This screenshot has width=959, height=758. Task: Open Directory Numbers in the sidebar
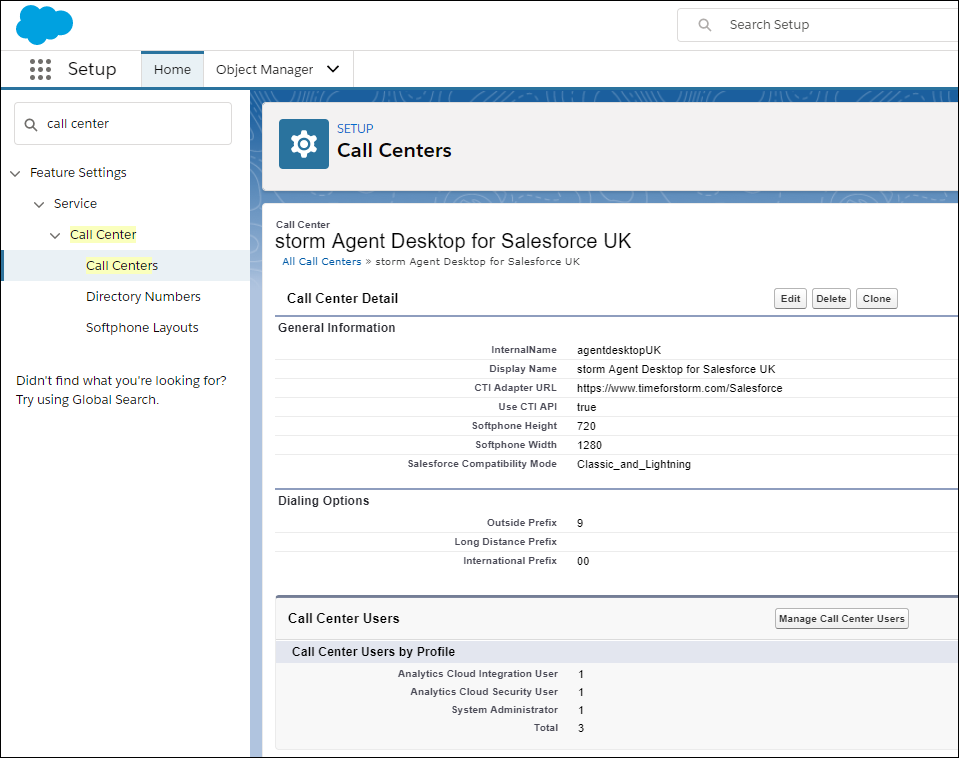coord(143,297)
